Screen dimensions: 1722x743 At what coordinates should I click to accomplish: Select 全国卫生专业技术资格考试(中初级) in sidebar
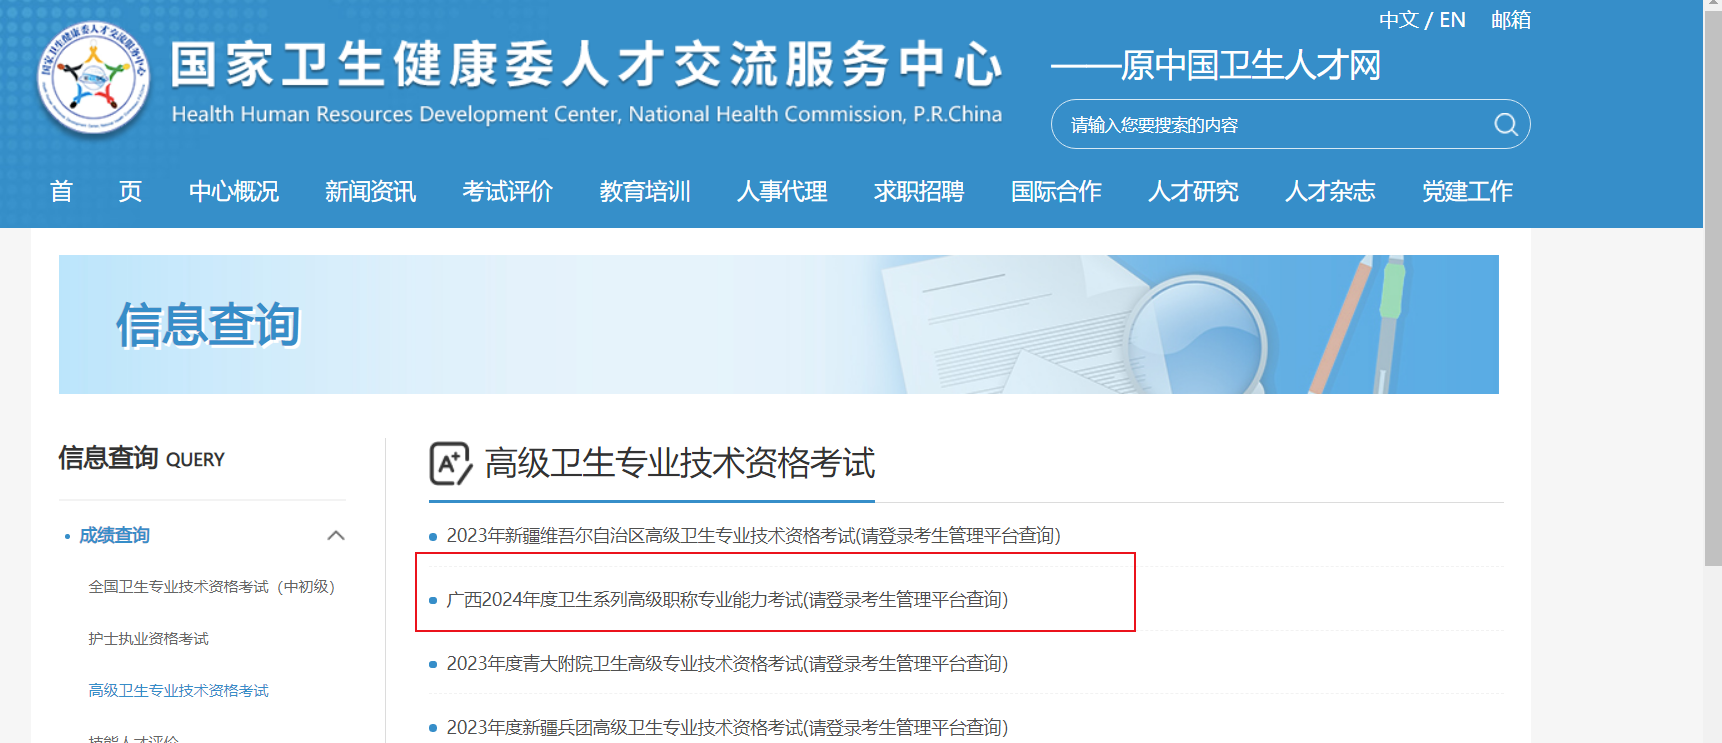(x=212, y=587)
